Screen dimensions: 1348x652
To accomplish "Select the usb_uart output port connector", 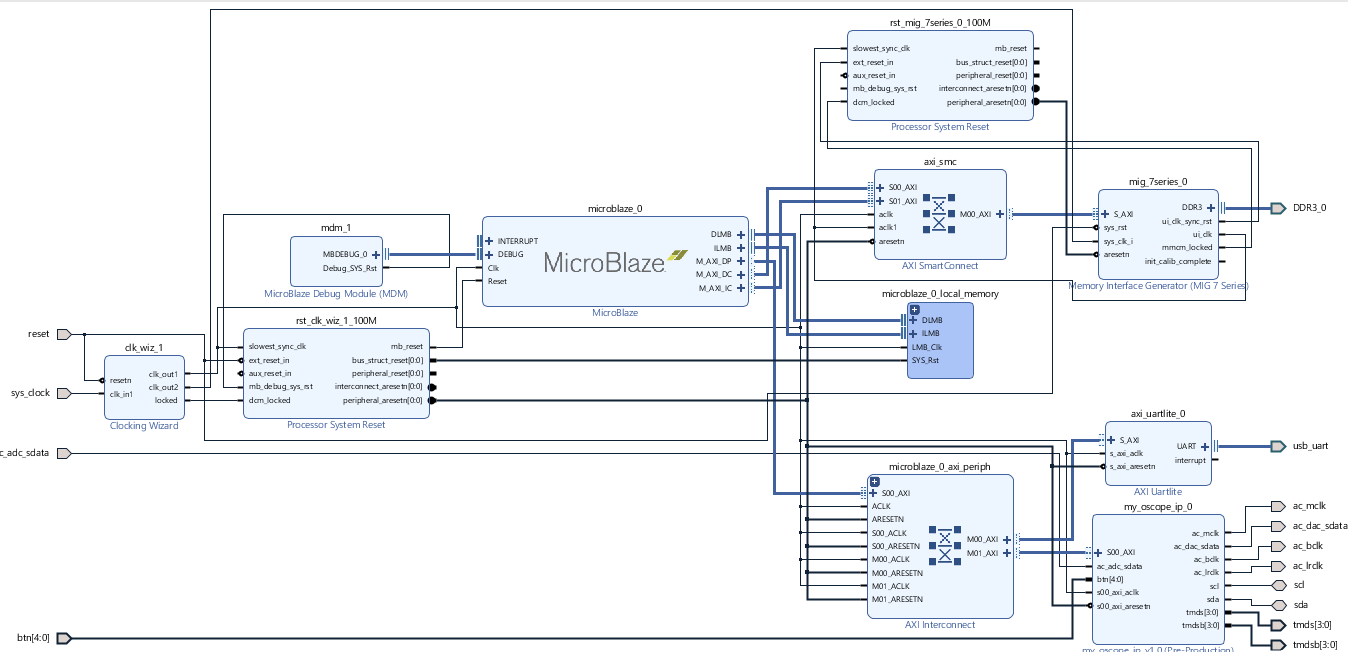I will click(x=1277, y=445).
